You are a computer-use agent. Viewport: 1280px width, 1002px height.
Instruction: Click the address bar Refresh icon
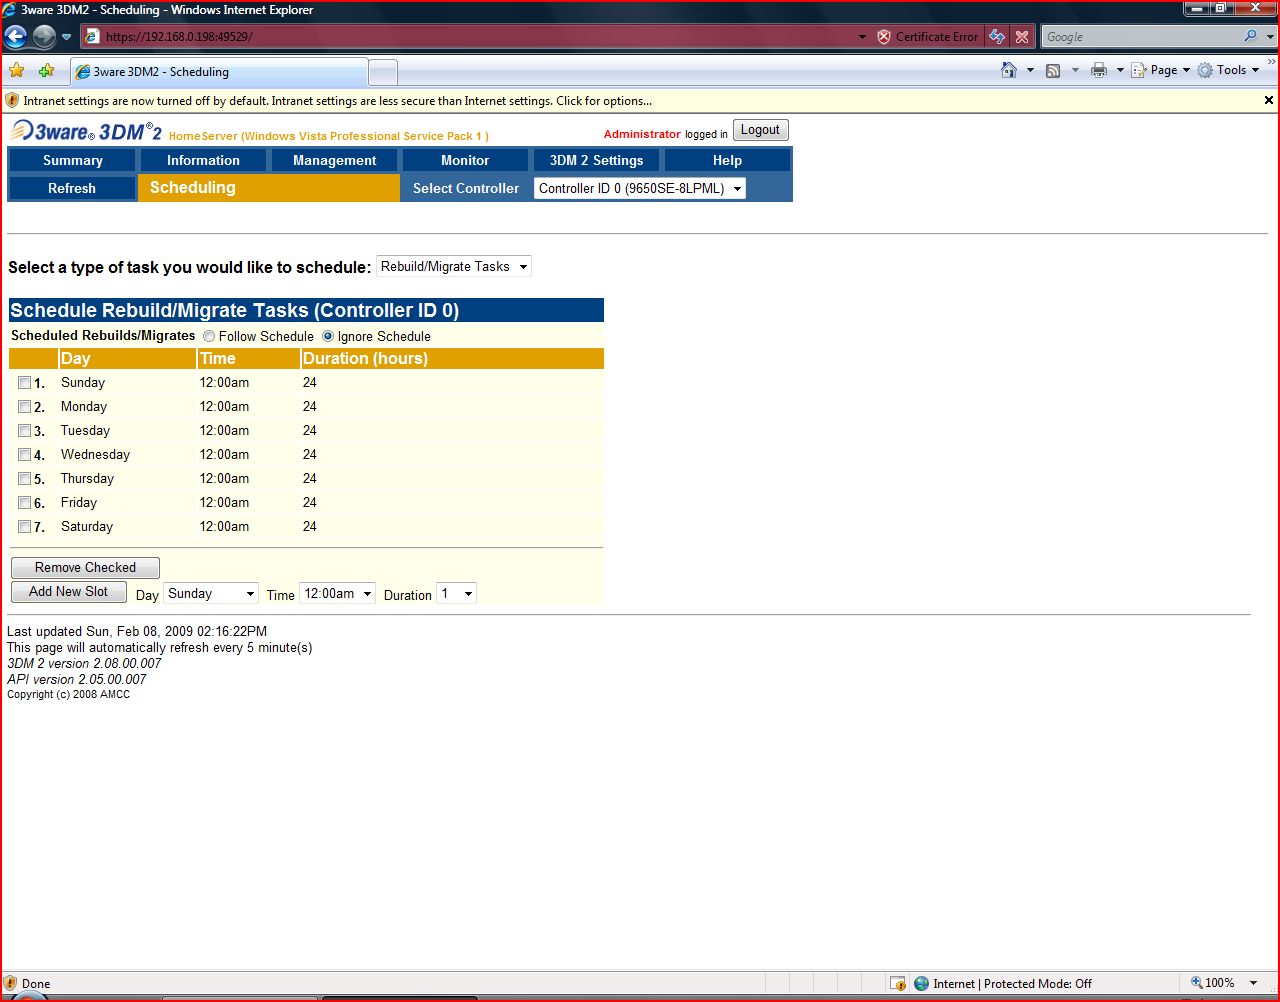(x=997, y=37)
